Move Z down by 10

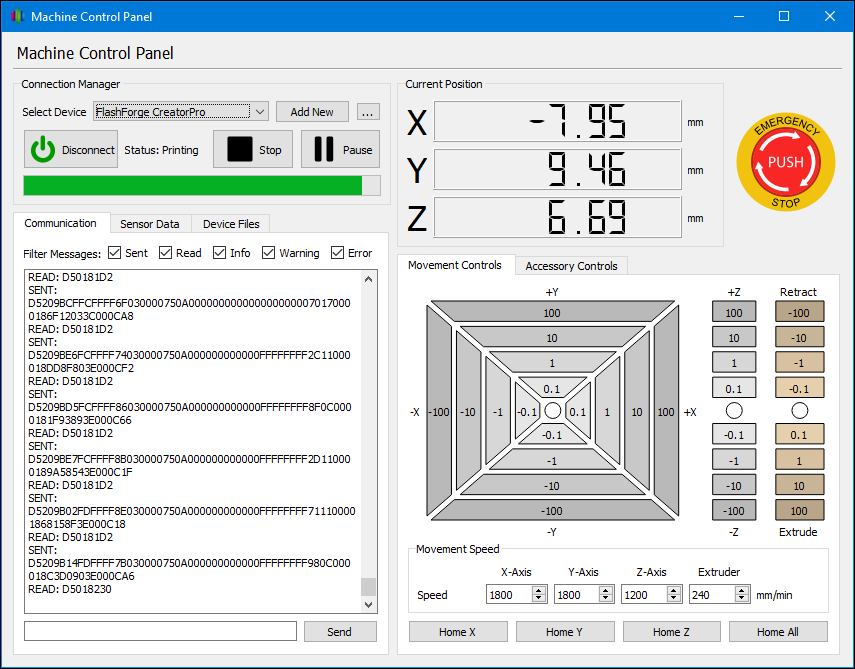point(734,485)
